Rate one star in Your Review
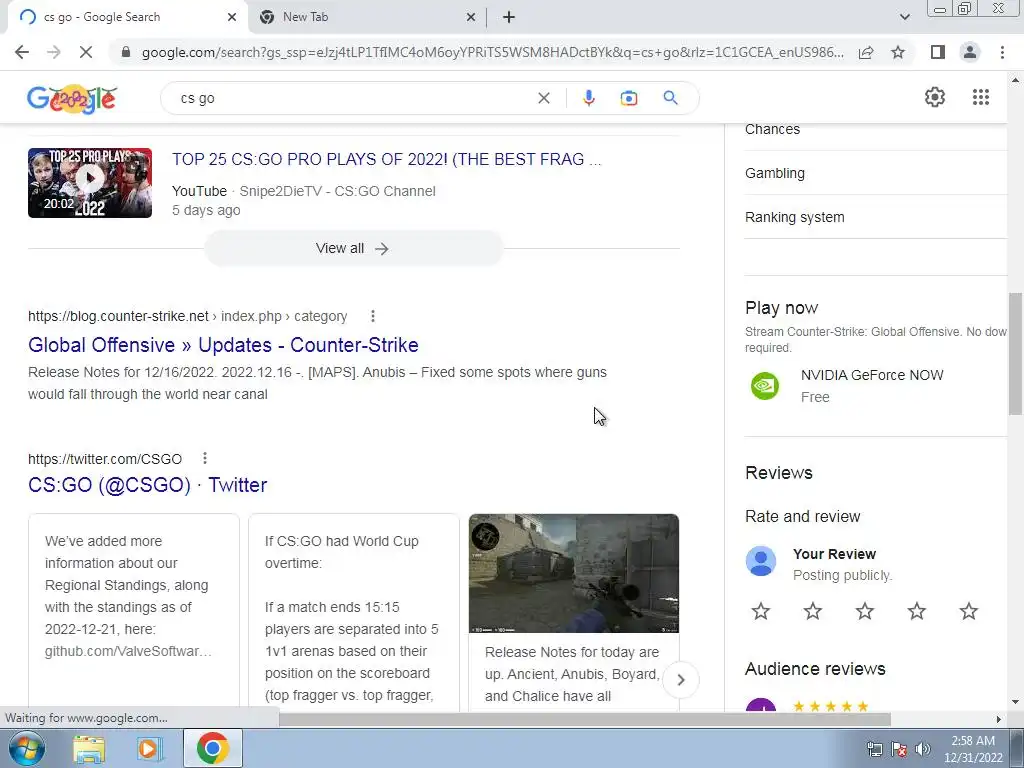Viewport: 1024px width, 768px height. point(761,611)
